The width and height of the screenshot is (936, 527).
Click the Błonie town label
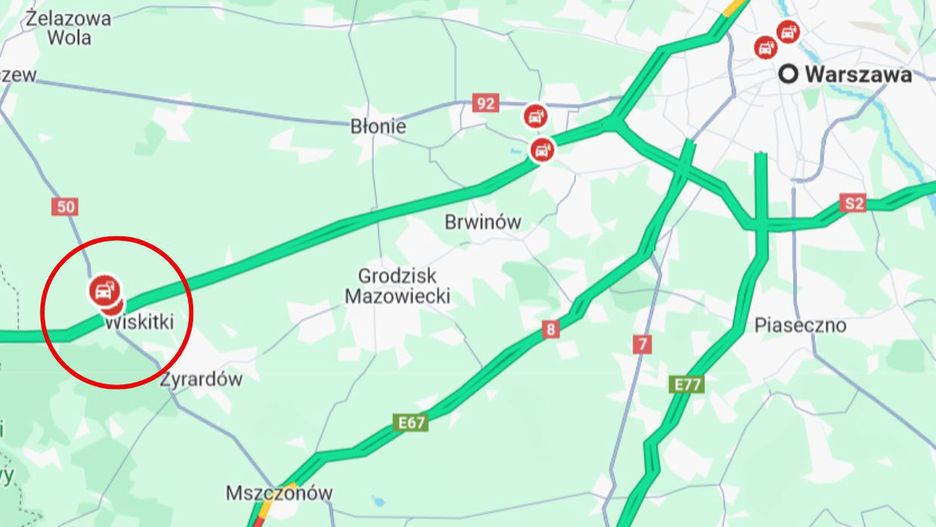(378, 127)
